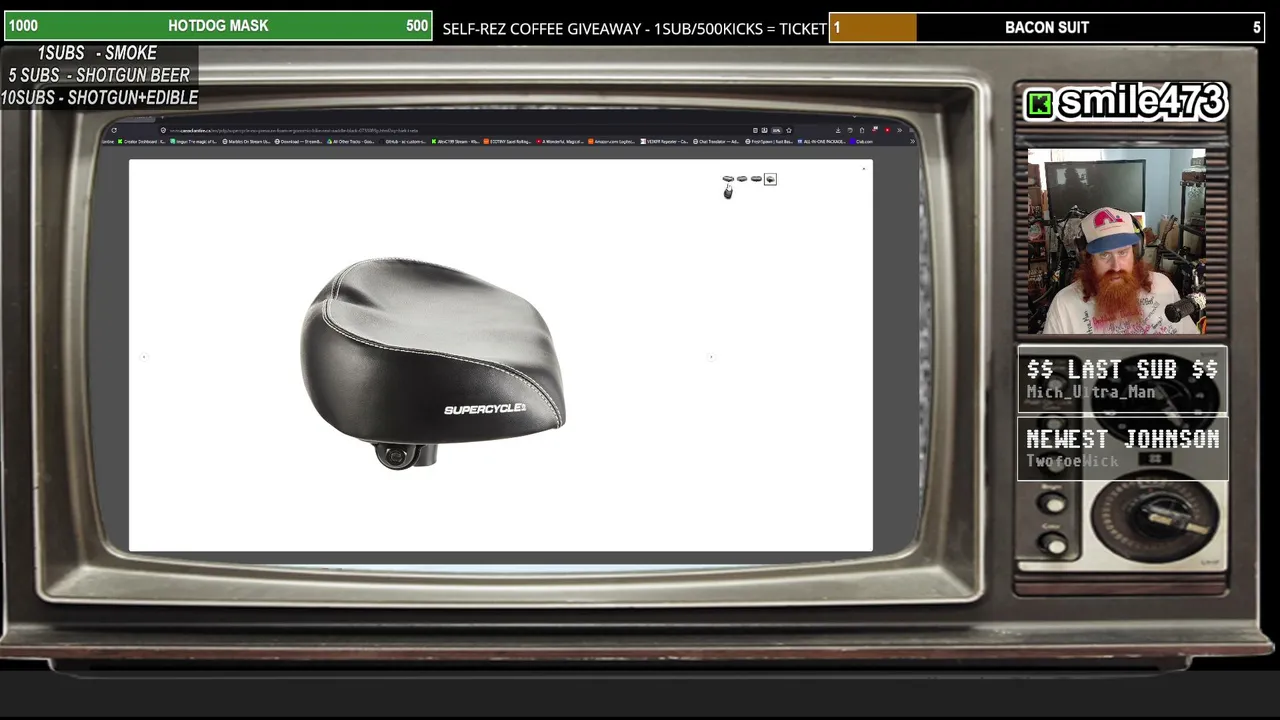The height and width of the screenshot is (720, 1280).
Task: Select the third saddle thumbnail
Action: tap(756, 179)
